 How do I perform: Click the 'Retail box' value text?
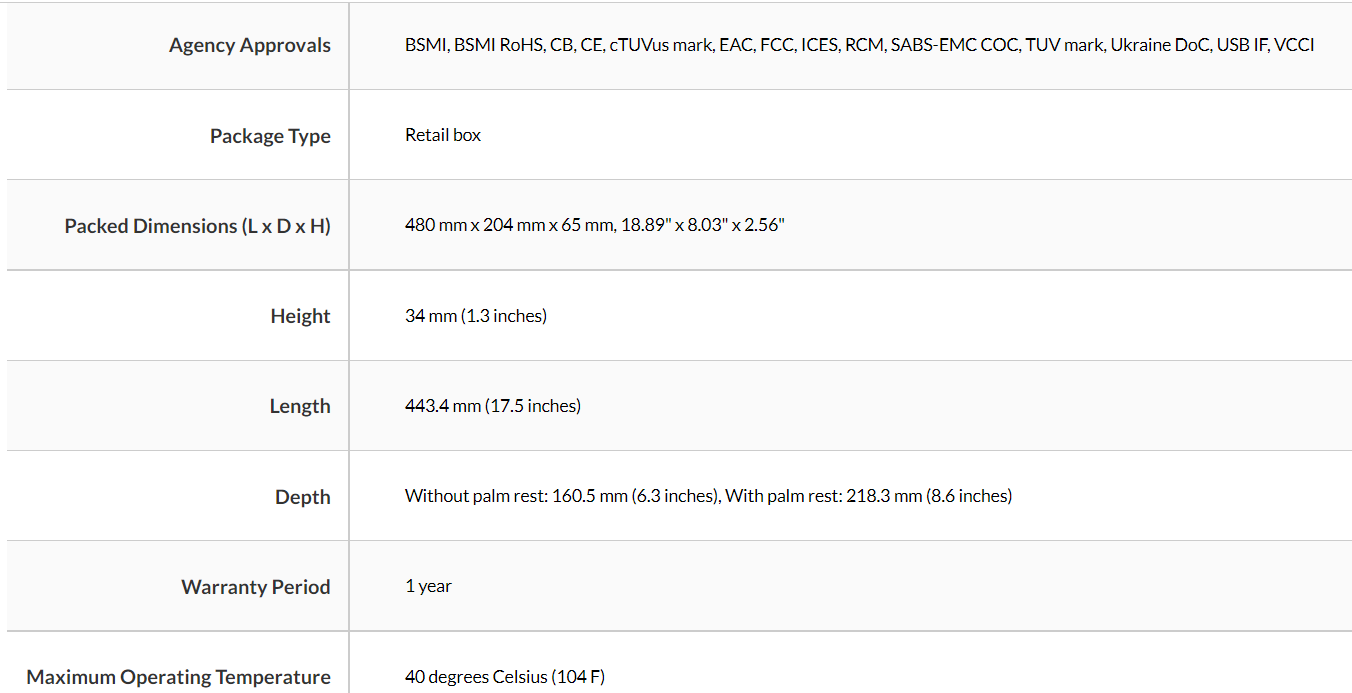tap(443, 135)
